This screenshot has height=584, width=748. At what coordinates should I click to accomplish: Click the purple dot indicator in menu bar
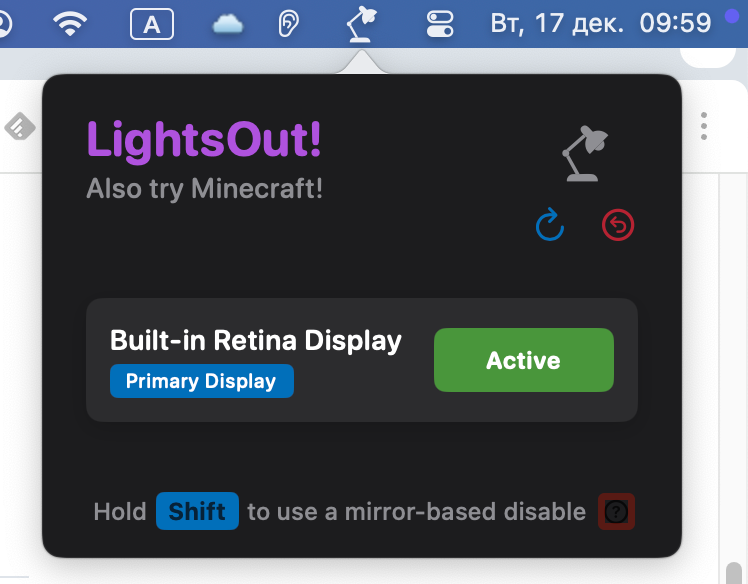point(731,16)
